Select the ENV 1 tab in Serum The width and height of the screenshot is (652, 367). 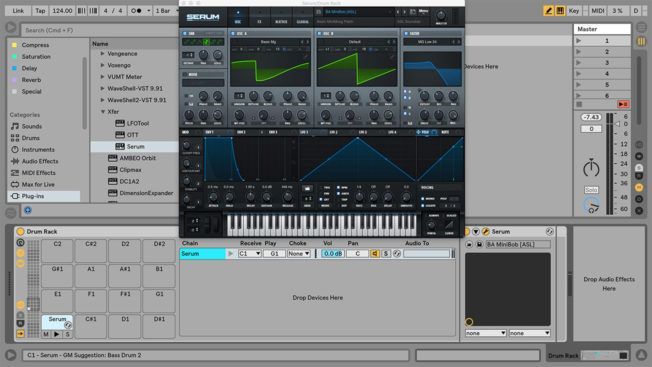tap(210, 132)
